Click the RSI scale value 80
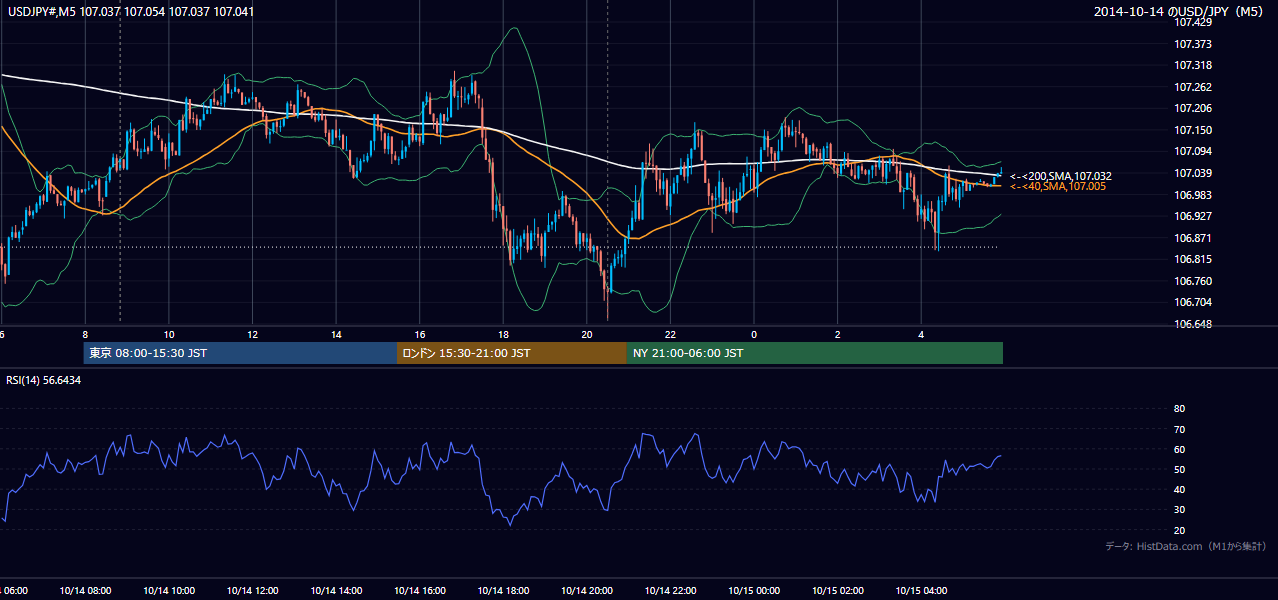The width and height of the screenshot is (1278, 600). pos(1179,409)
